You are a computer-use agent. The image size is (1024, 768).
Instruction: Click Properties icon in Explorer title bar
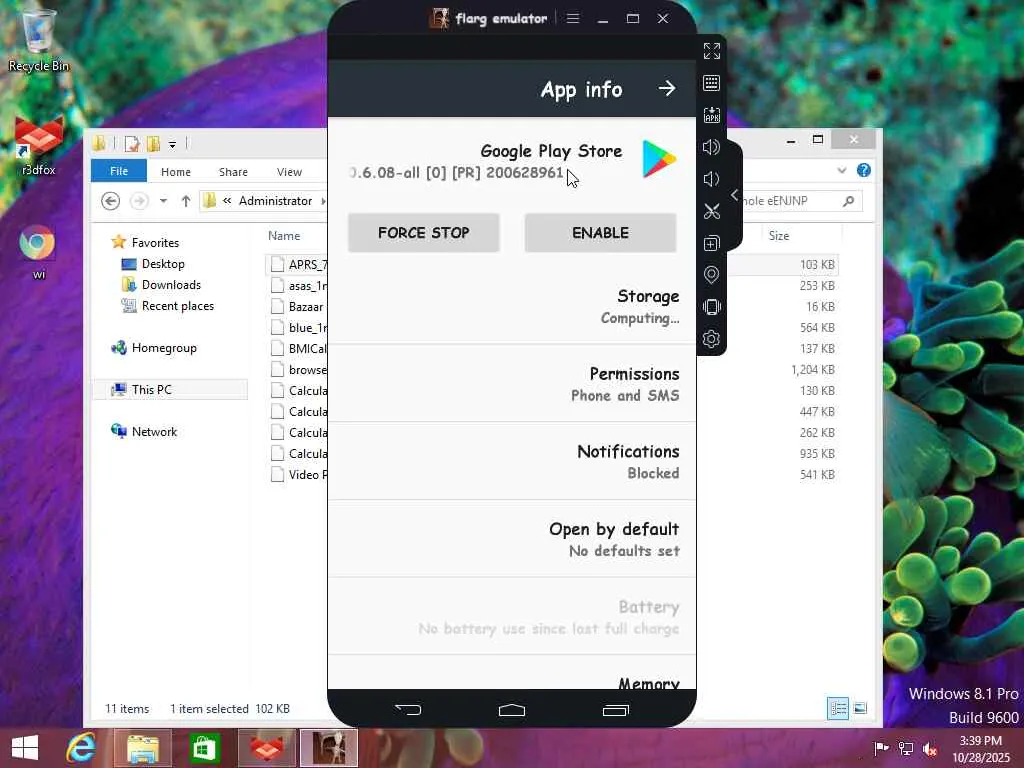point(132,144)
